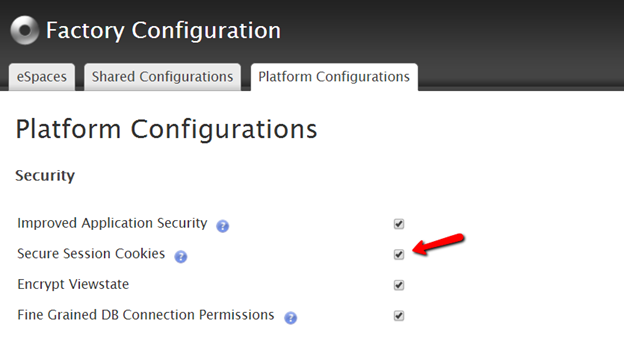The image size is (624, 362).
Task: Click the Fine Grained DB Connection Permissions label
Action: tap(146, 315)
